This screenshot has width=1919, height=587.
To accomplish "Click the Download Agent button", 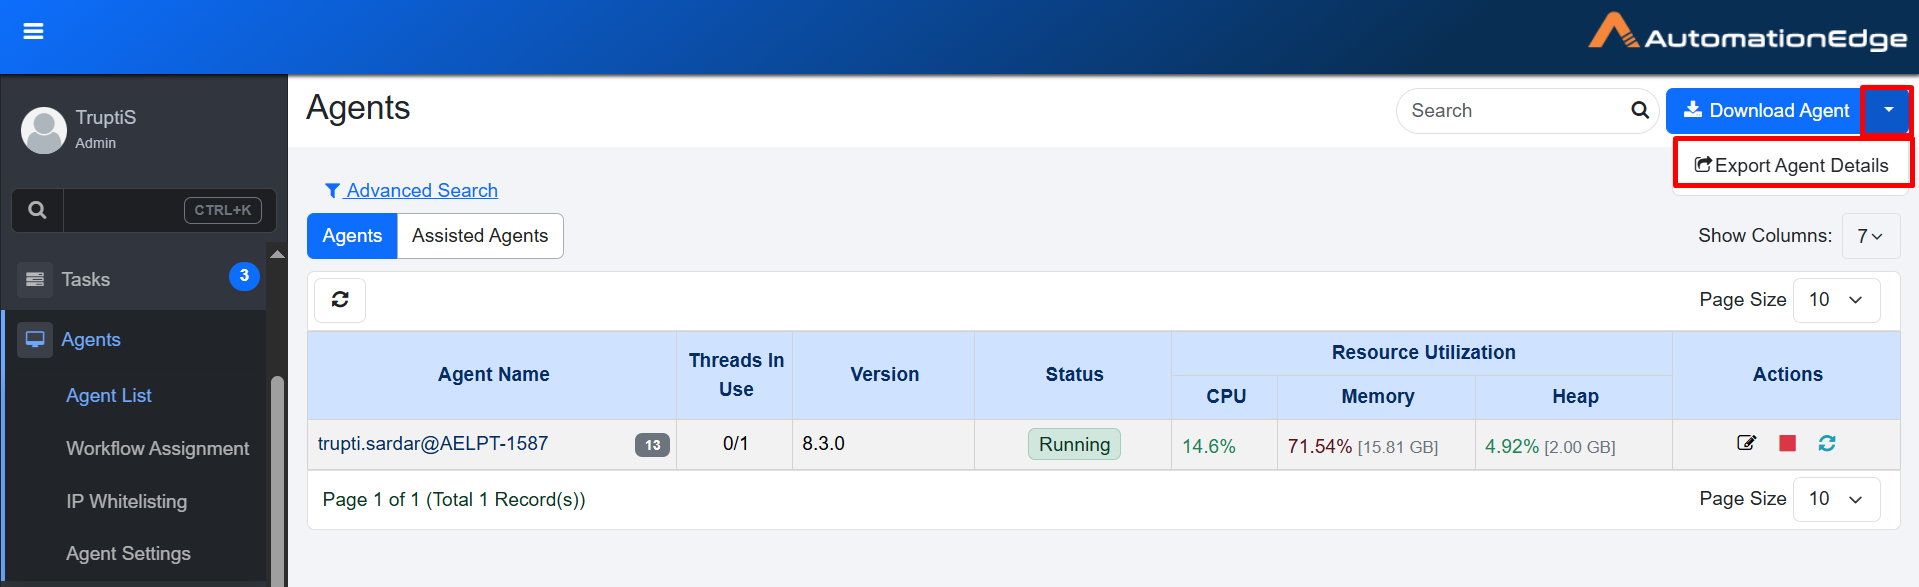I will click(x=1764, y=110).
